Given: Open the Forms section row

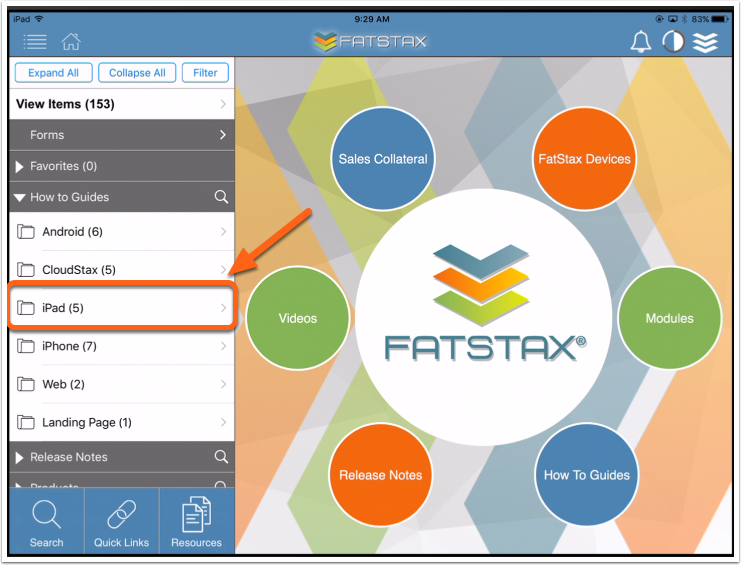Looking at the screenshot, I should tap(121, 135).
